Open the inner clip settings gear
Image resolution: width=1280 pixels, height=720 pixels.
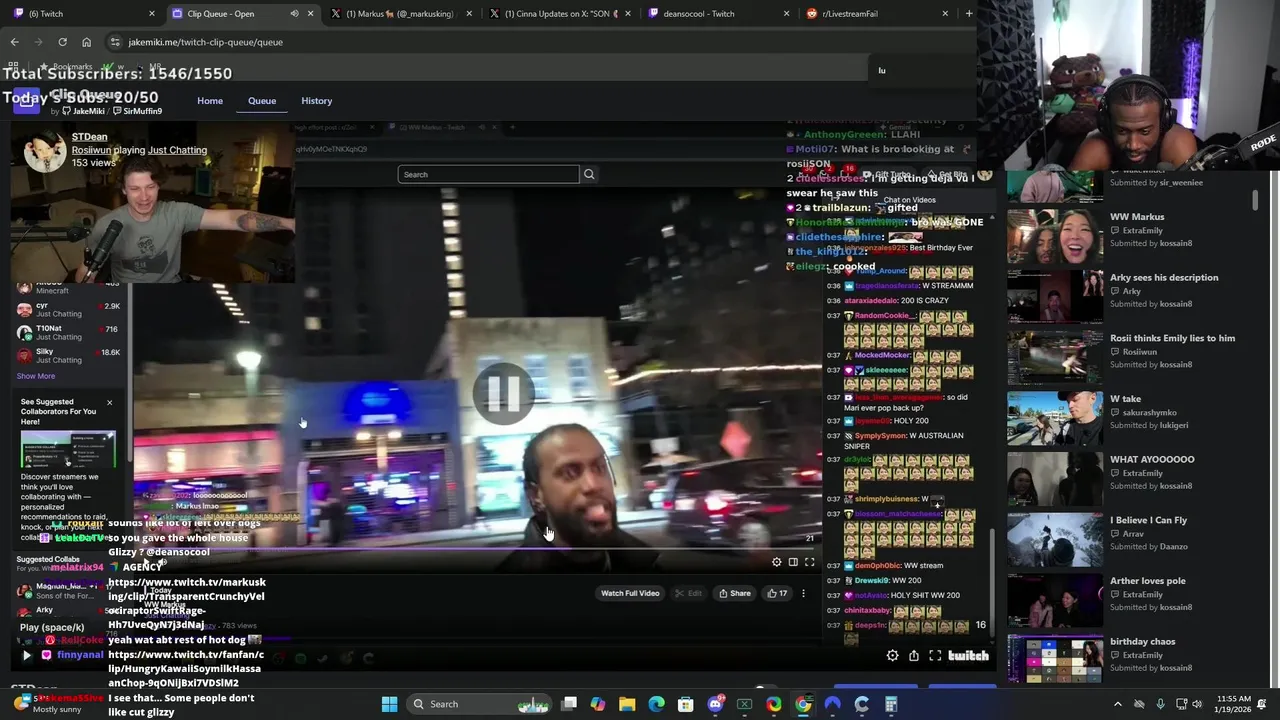tap(777, 562)
